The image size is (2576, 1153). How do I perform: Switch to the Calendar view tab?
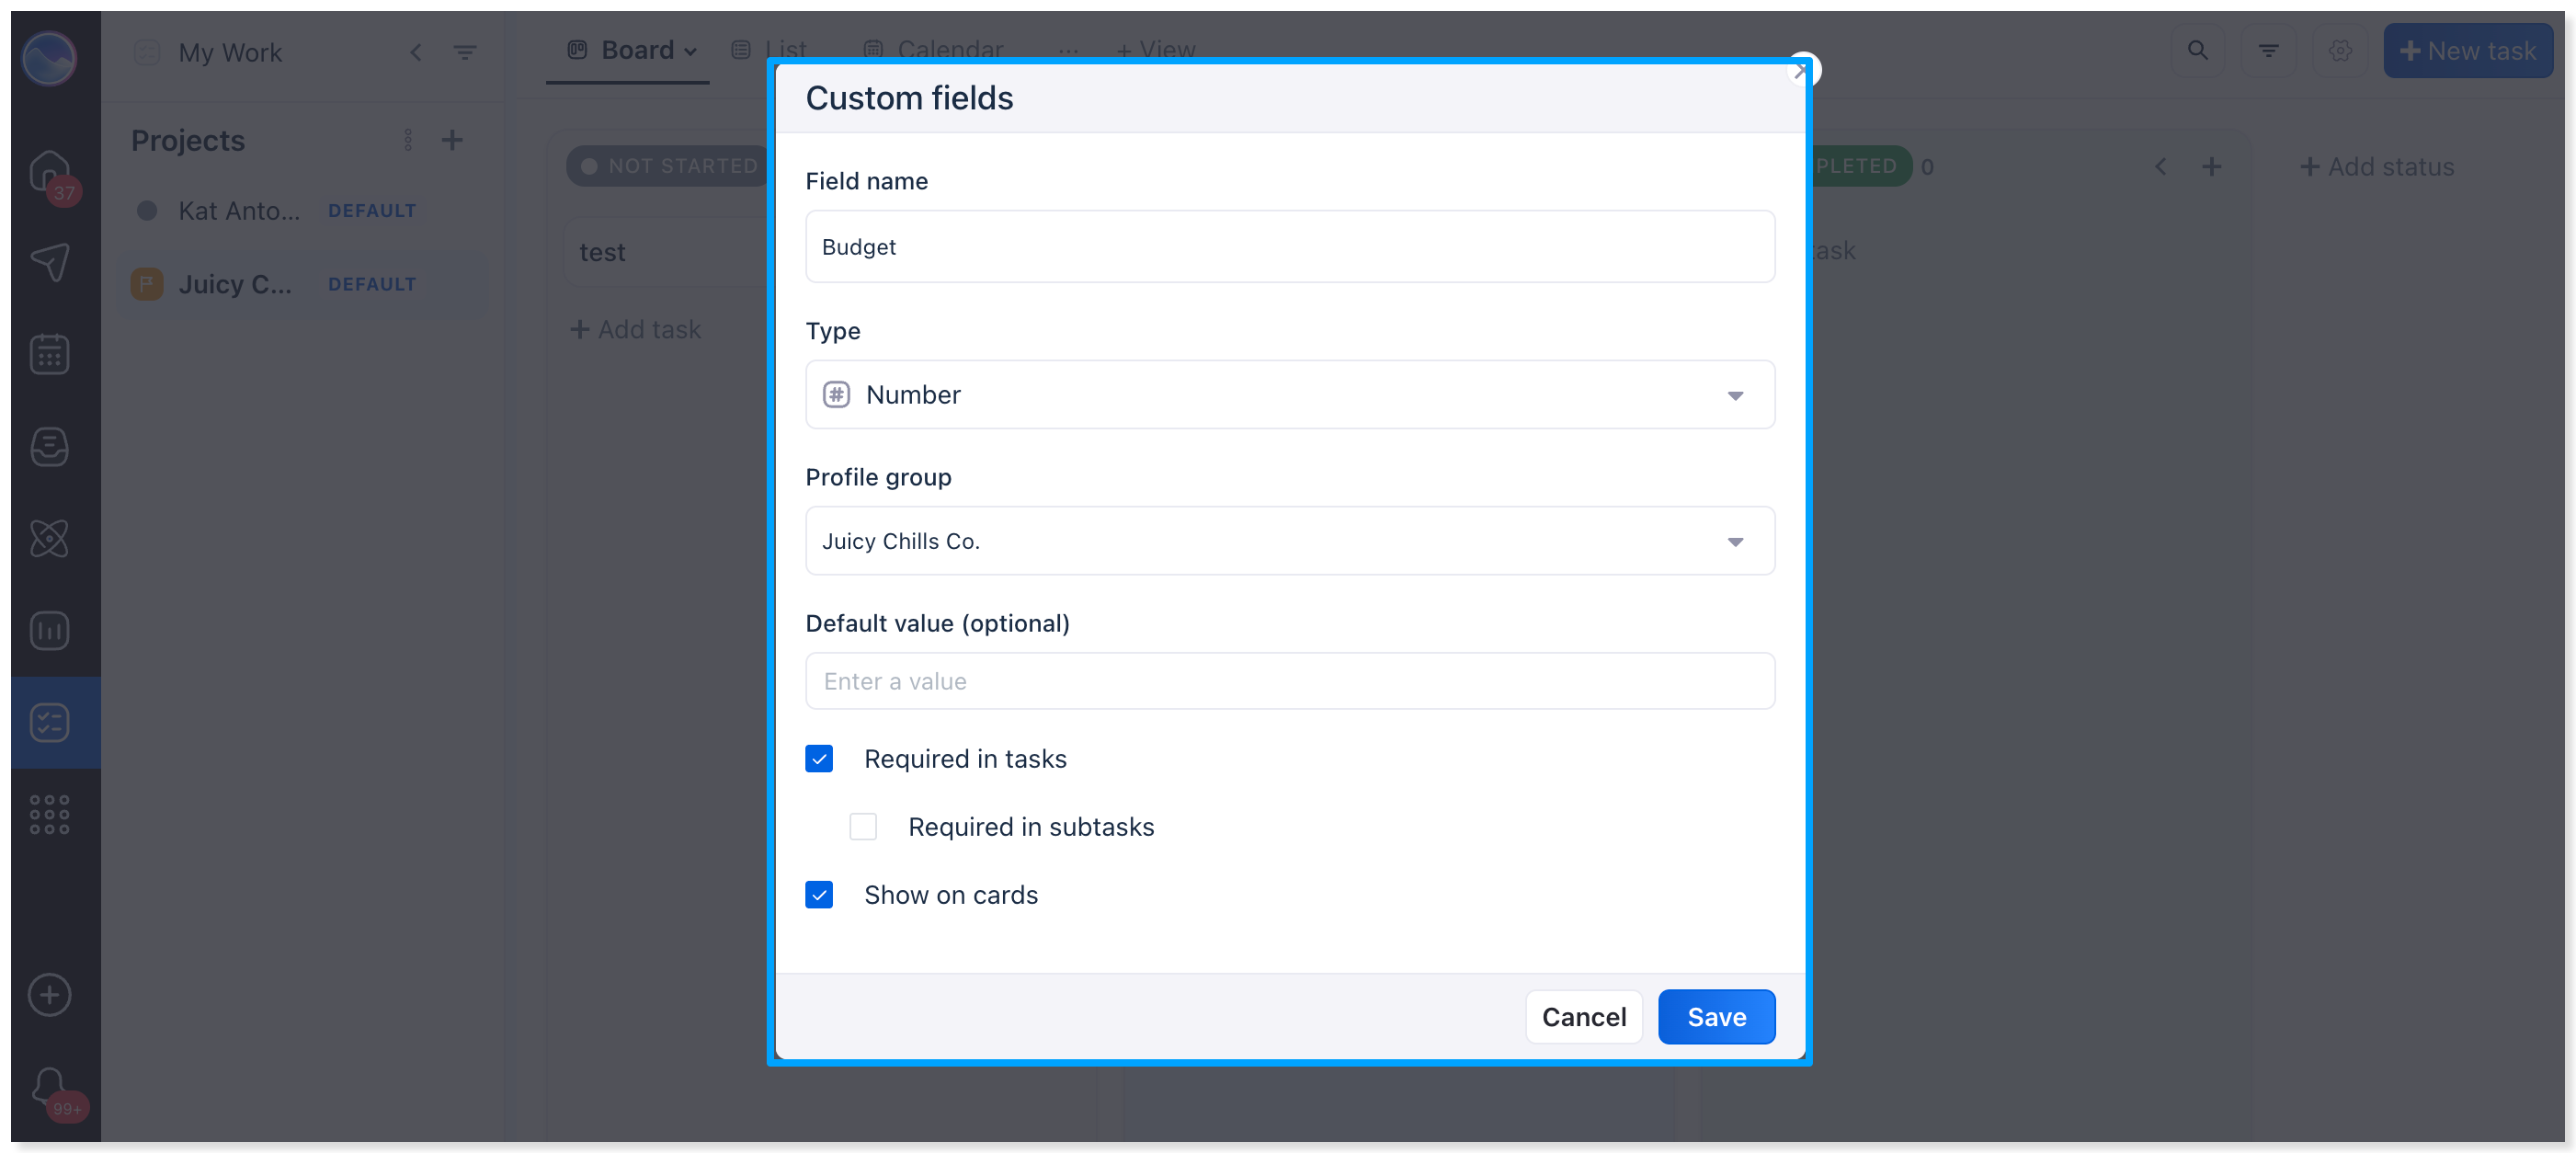coord(933,50)
